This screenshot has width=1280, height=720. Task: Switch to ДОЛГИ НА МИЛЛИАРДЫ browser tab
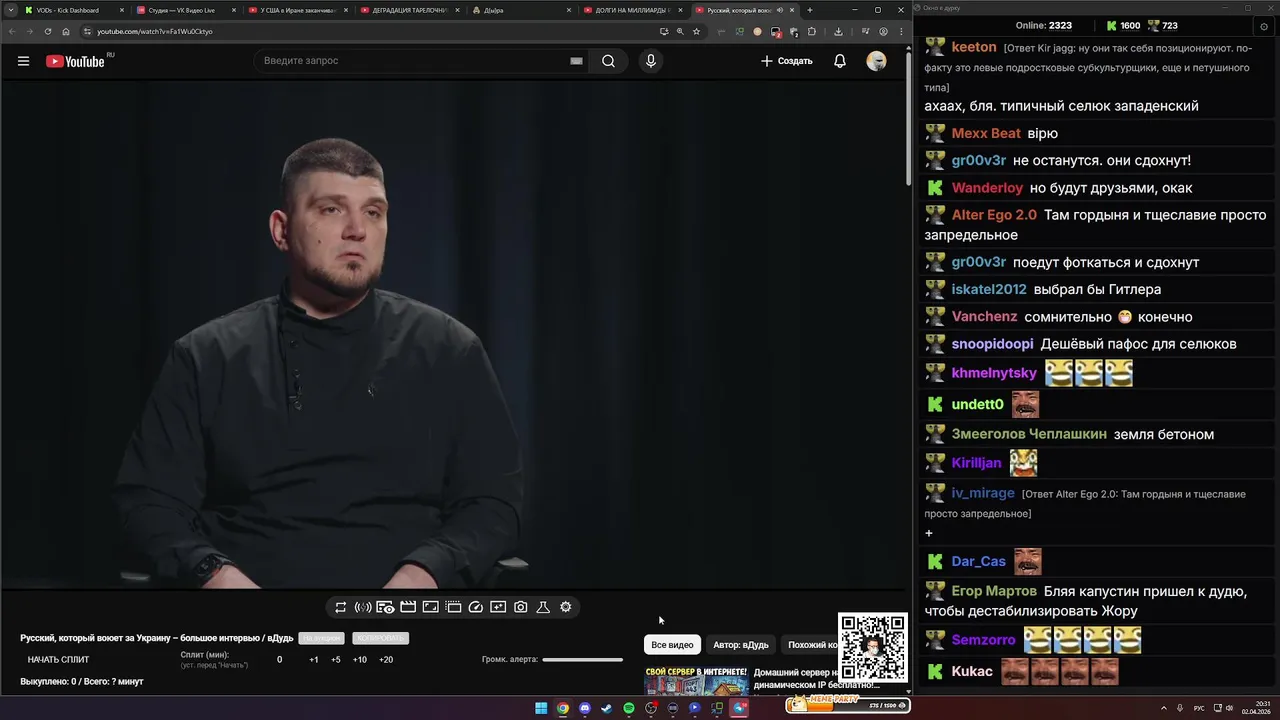pos(635,10)
